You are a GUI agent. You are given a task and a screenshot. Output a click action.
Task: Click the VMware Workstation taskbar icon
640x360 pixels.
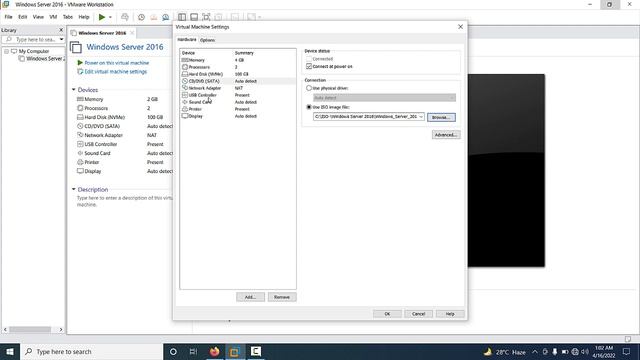click(x=235, y=351)
